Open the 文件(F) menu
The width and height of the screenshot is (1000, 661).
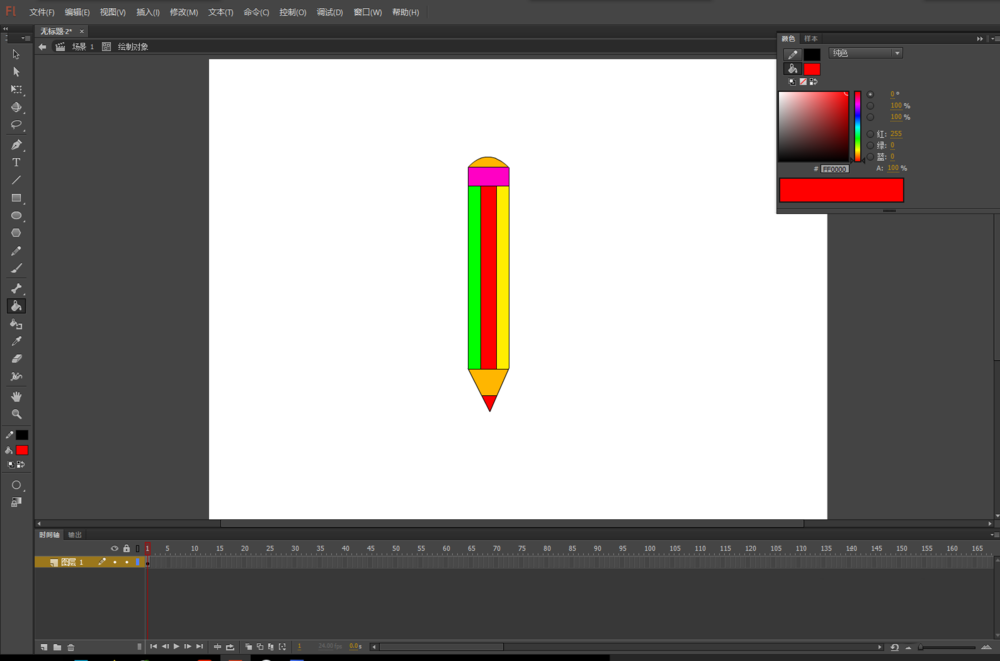pos(42,12)
